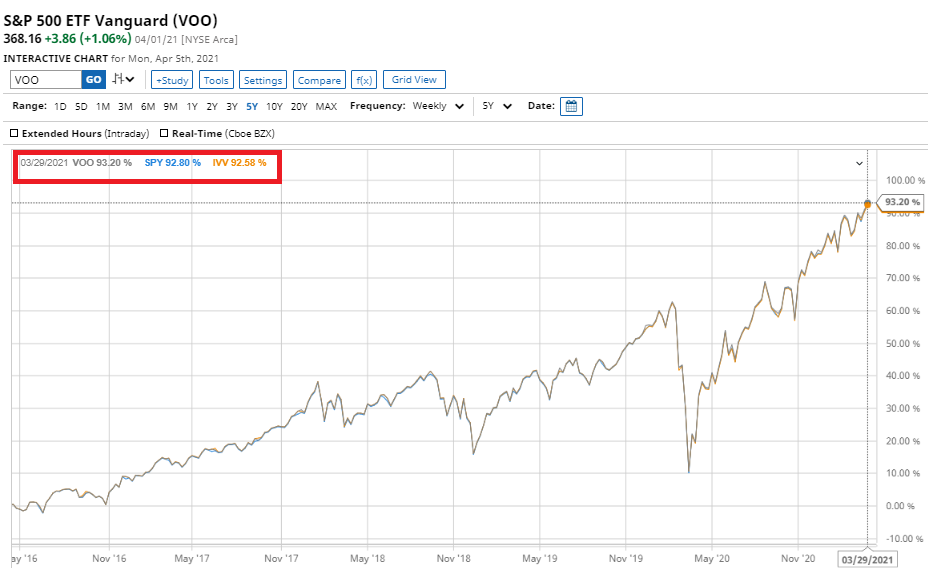Enable the Real-Time Cboe BZX checkbox

tap(164, 133)
